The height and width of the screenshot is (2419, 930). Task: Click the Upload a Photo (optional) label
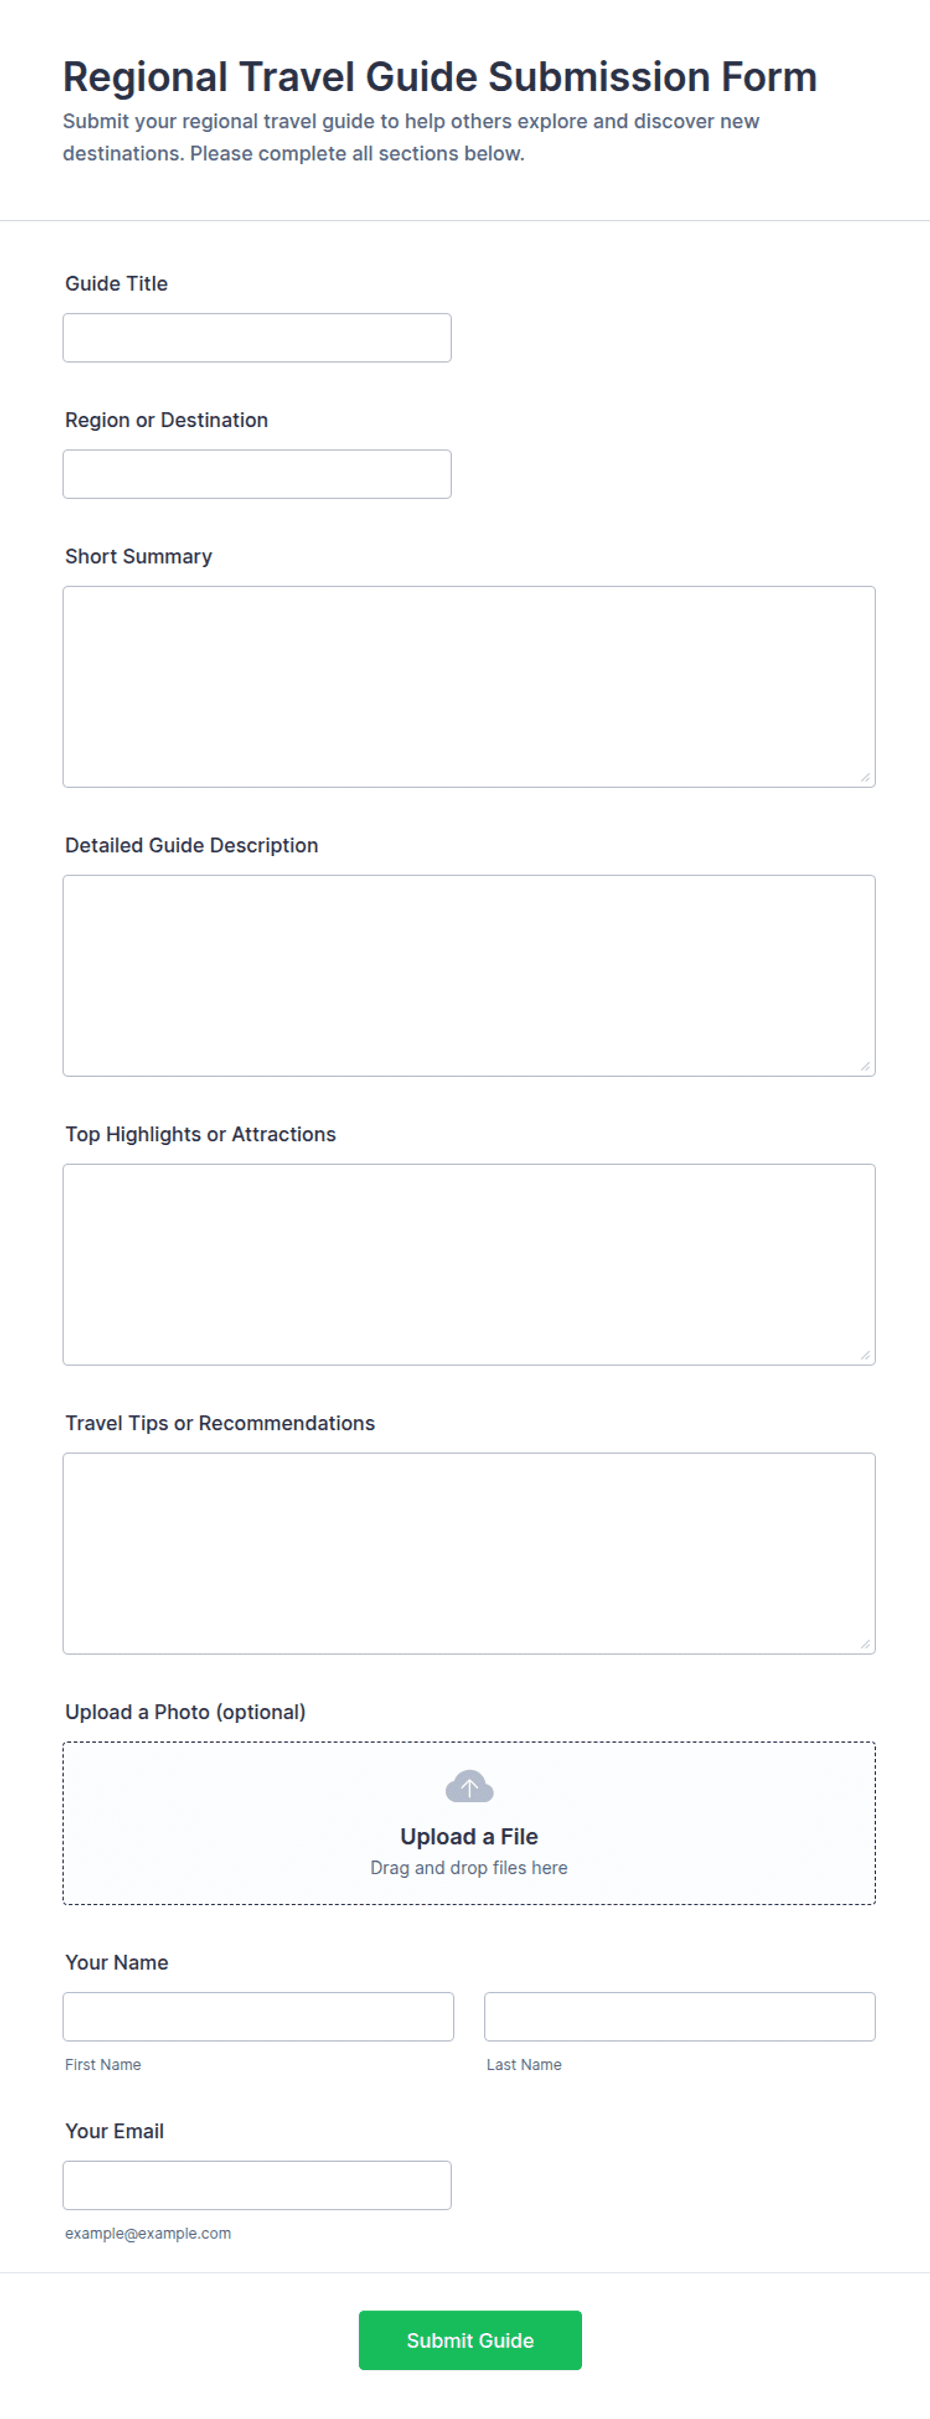pyautogui.click(x=185, y=1712)
